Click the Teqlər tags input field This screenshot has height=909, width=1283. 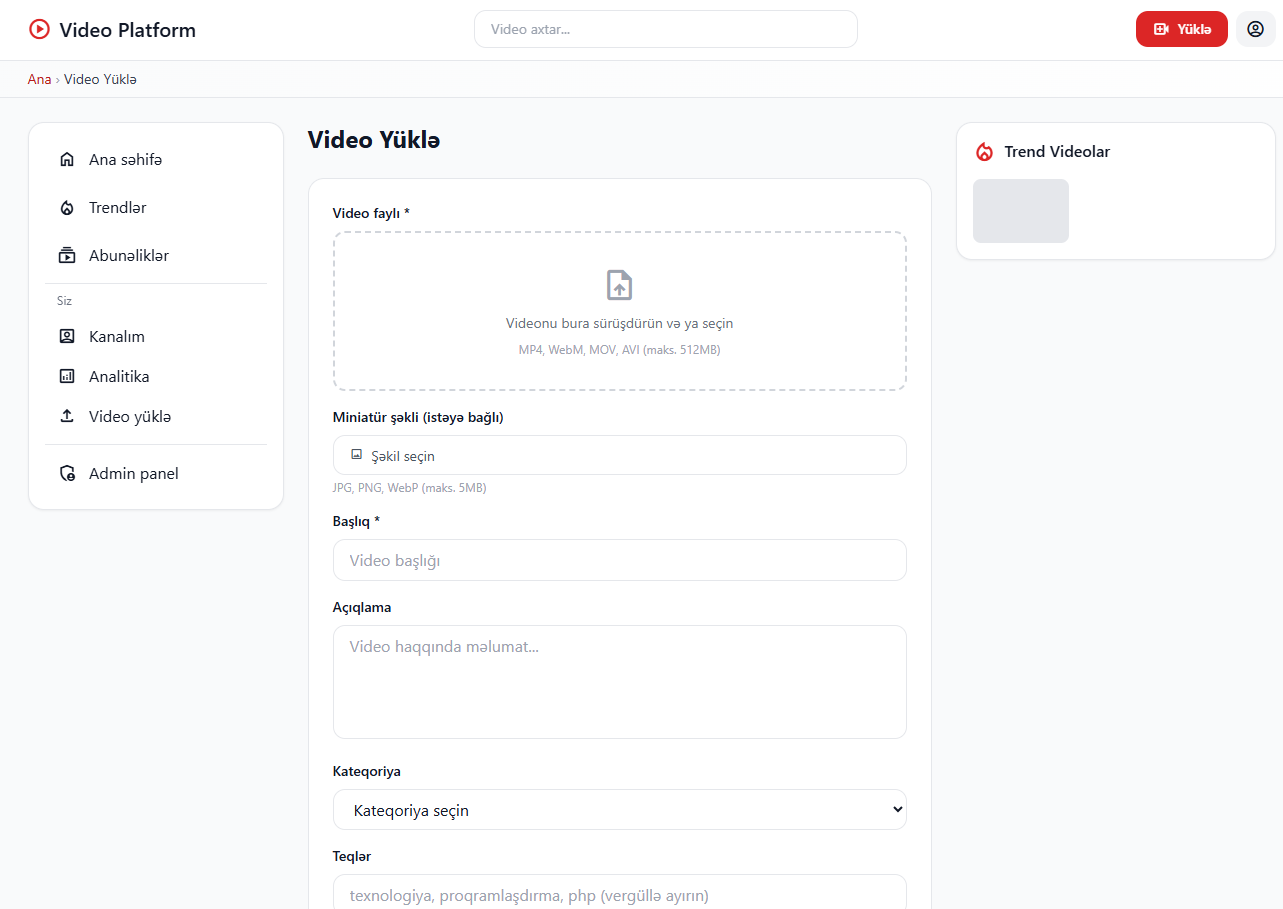pos(619,895)
